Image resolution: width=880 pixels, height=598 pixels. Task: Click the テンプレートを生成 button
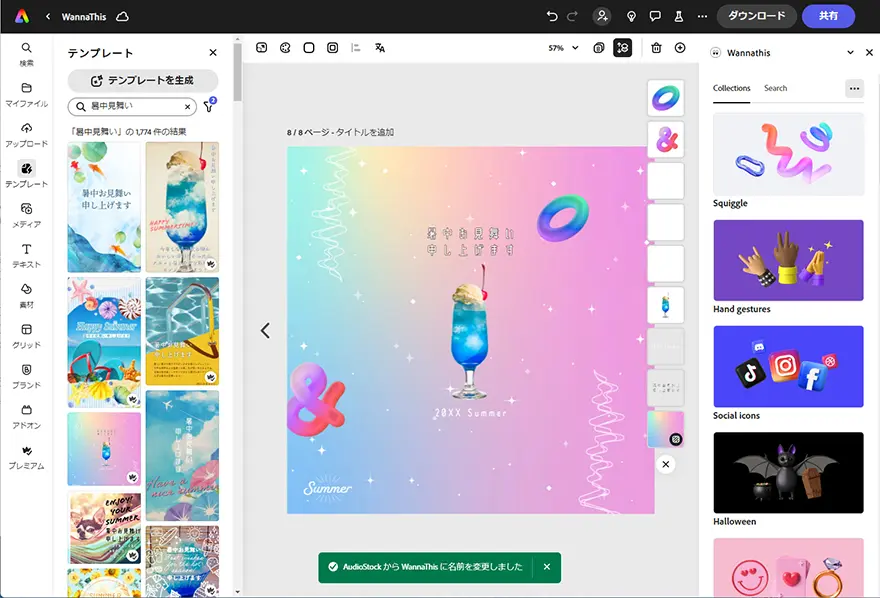[x=142, y=80]
